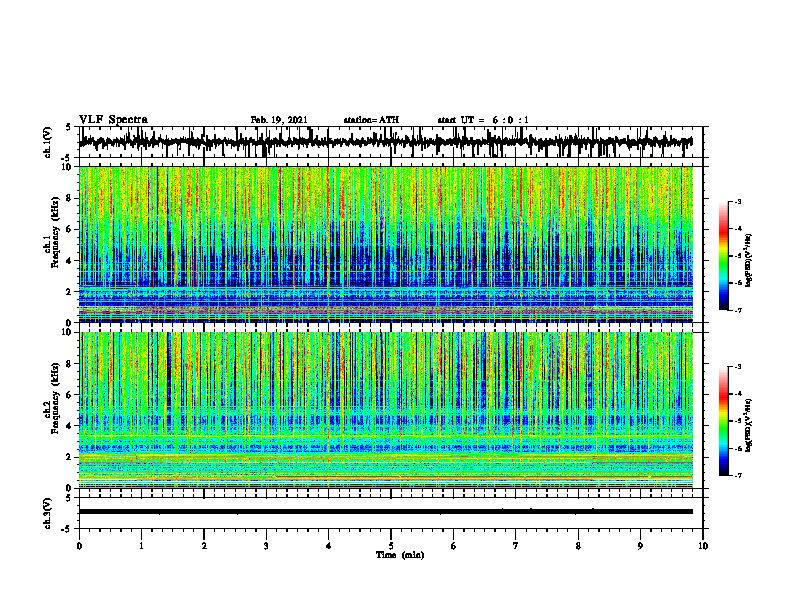Click the time axis tick label "10"
Image resolution: width=792 pixels, height=612 pixels.
[703, 546]
